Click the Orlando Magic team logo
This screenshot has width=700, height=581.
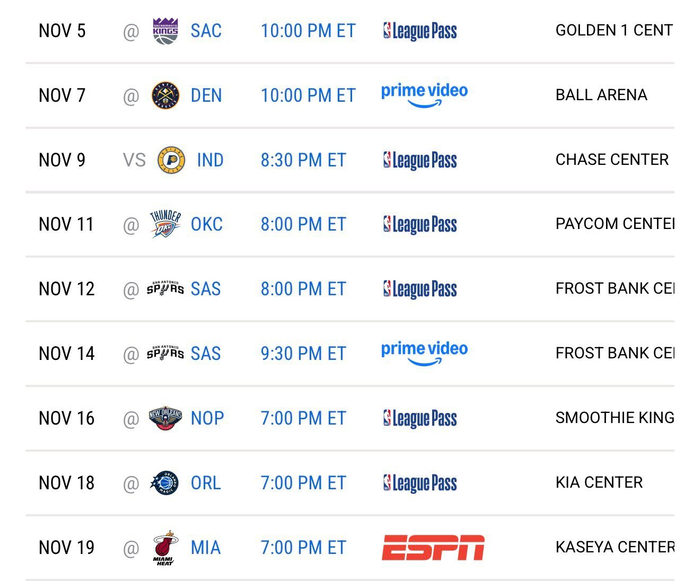pos(165,483)
